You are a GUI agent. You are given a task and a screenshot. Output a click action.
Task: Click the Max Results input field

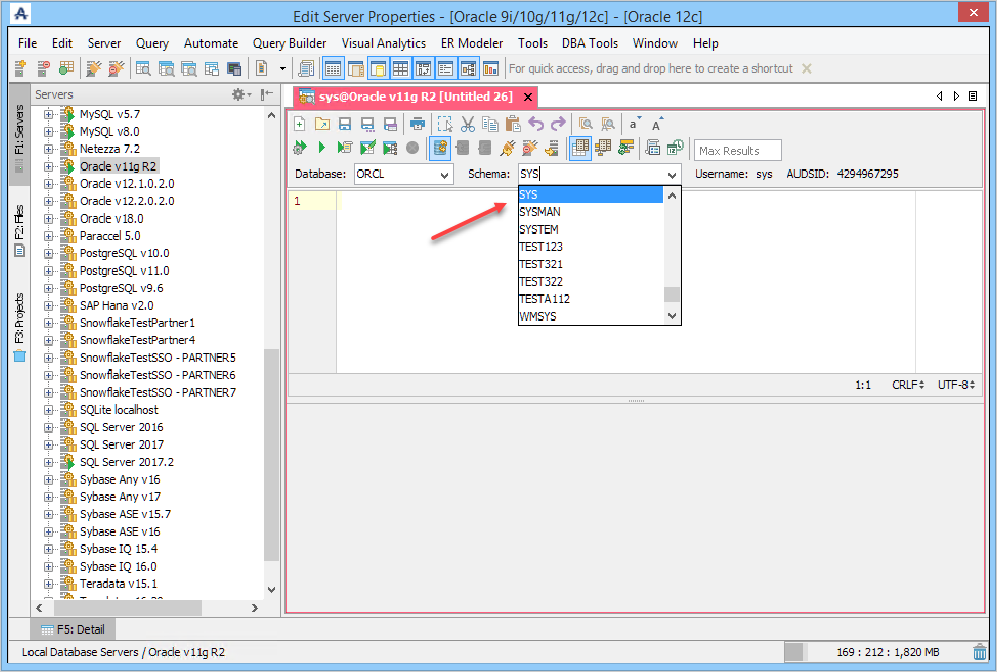point(737,151)
